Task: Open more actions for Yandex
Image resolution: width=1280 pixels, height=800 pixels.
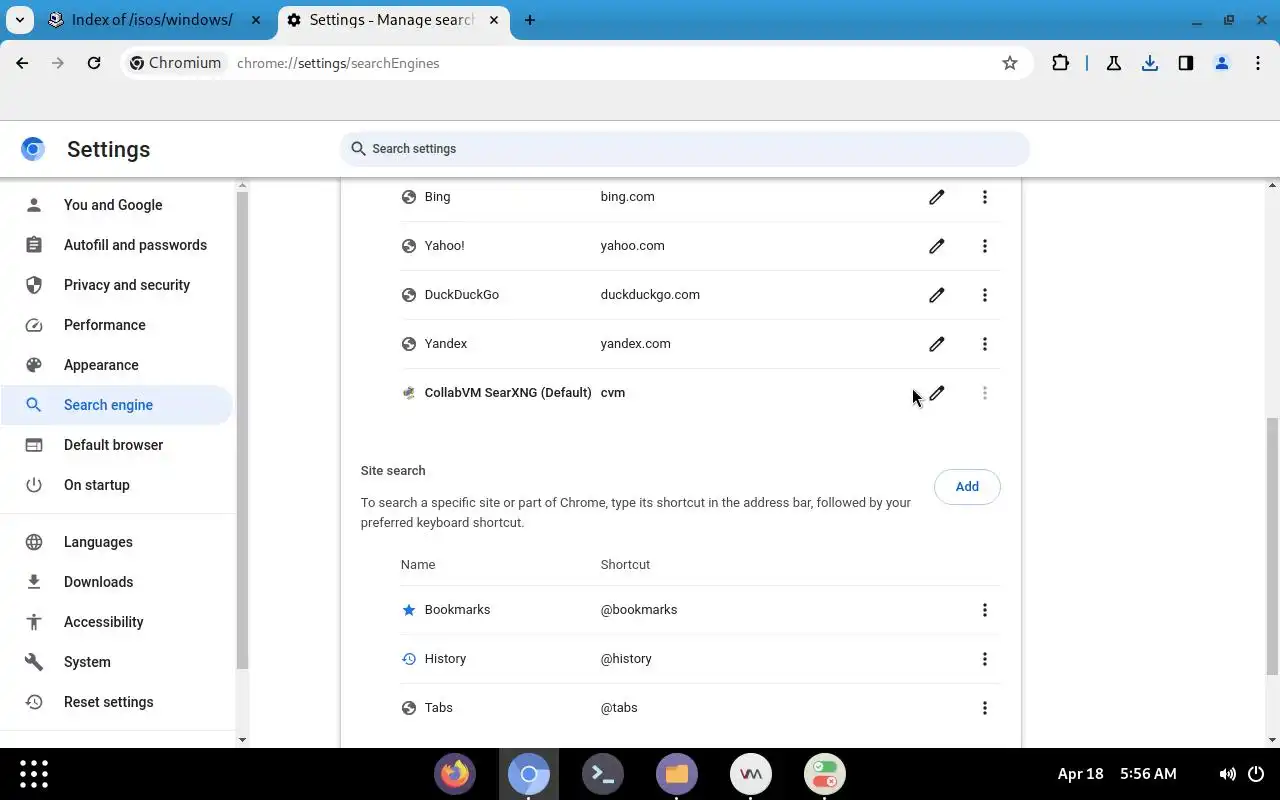Action: pyautogui.click(x=984, y=344)
